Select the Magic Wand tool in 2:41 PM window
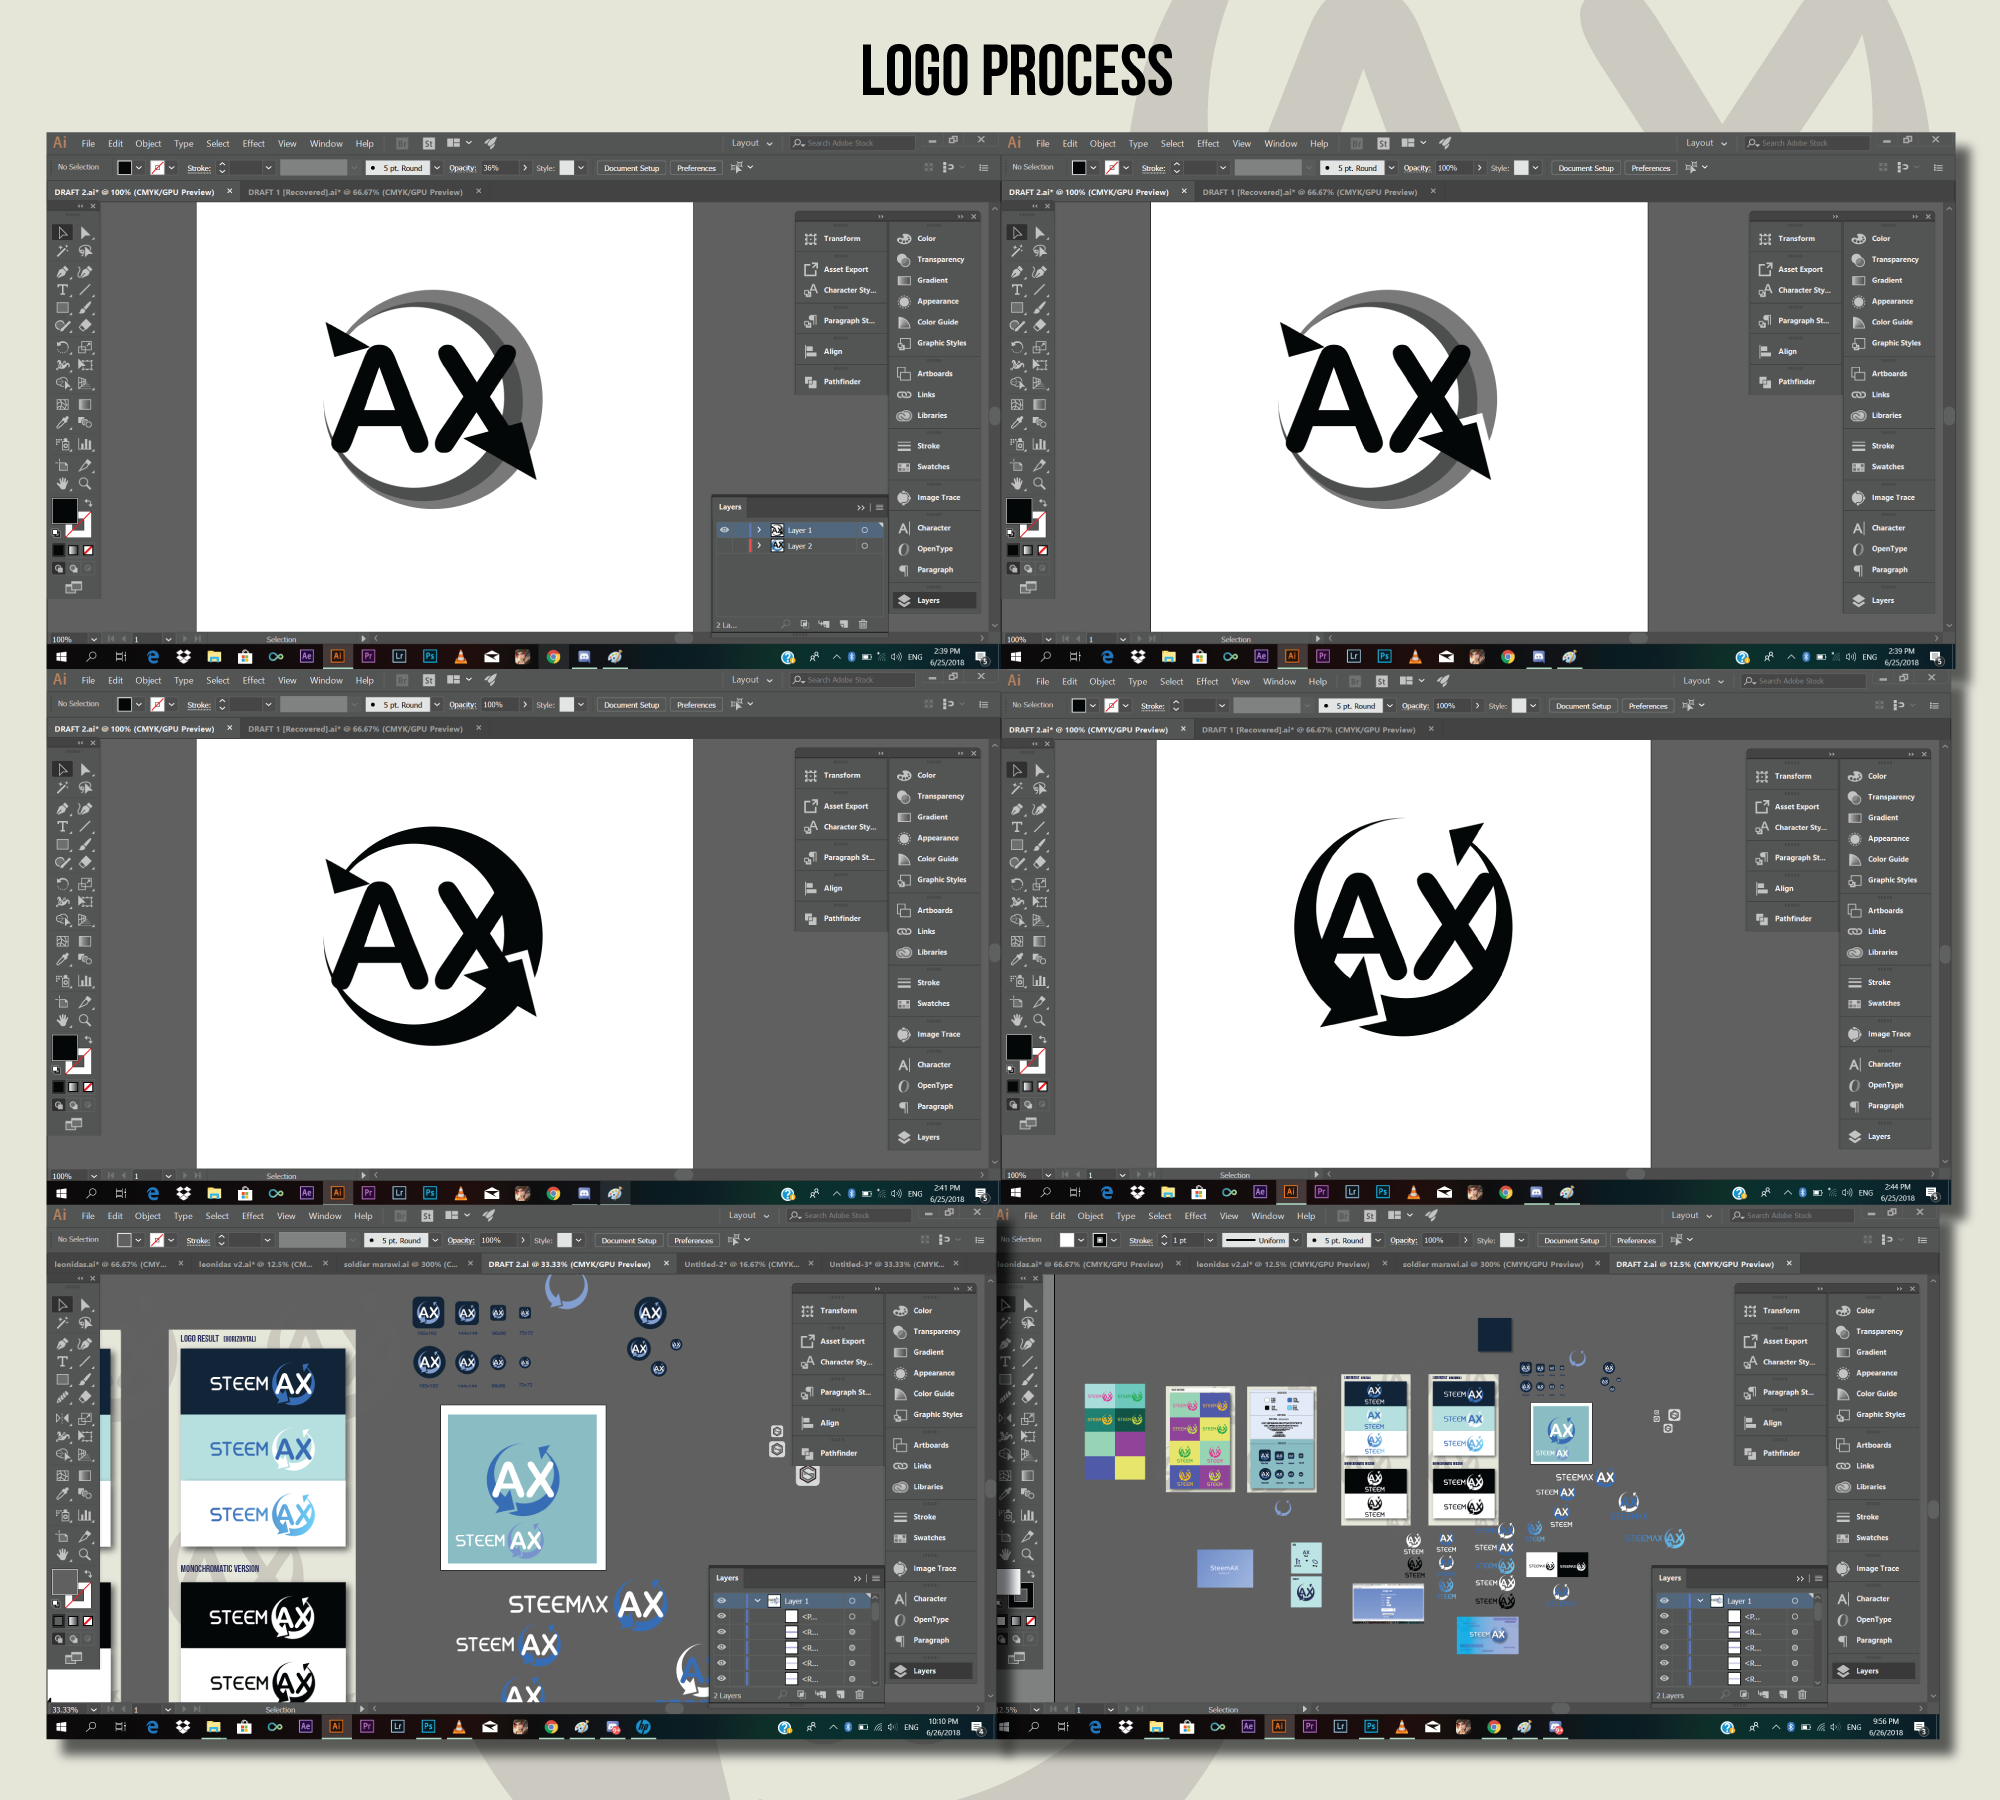This screenshot has height=1800, width=2000. pyautogui.click(x=63, y=788)
